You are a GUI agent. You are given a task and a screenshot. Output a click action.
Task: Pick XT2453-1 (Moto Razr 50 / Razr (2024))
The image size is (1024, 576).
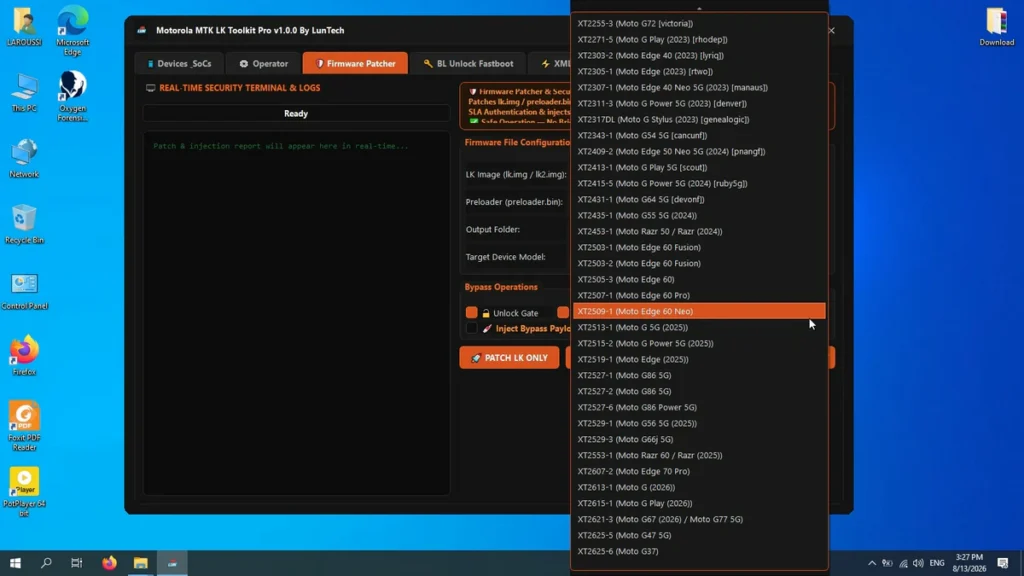click(x=699, y=231)
